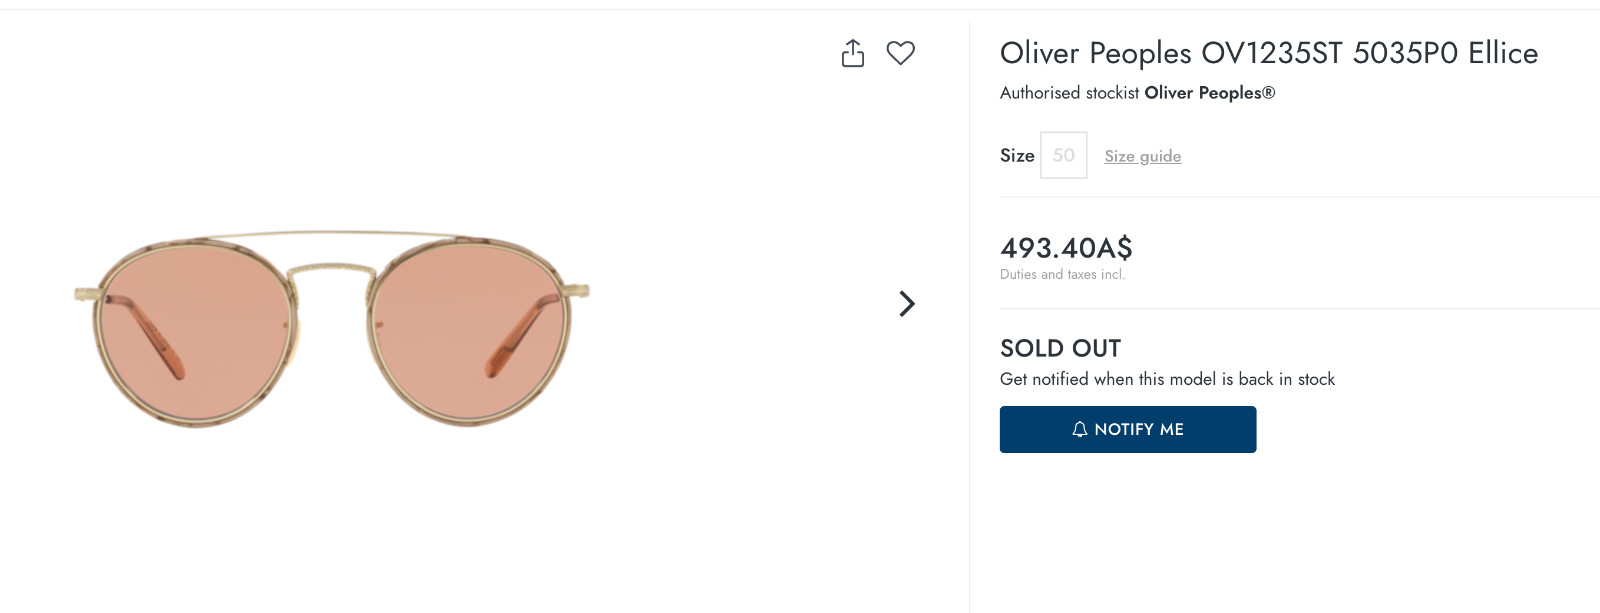Click the 493.40A$ price
This screenshot has height=613, width=1600.
pyautogui.click(x=1066, y=247)
